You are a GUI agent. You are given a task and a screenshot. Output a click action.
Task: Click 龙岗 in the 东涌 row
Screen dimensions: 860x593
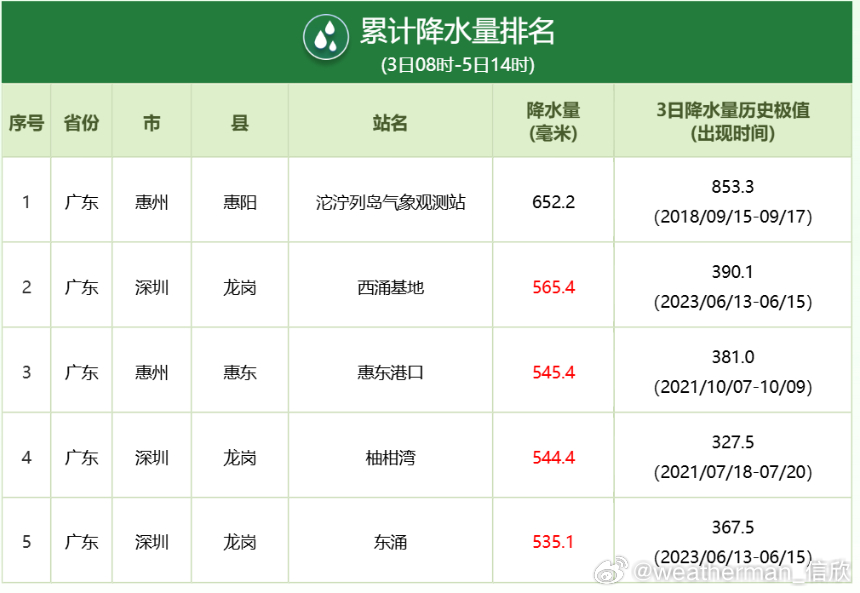[x=240, y=543]
